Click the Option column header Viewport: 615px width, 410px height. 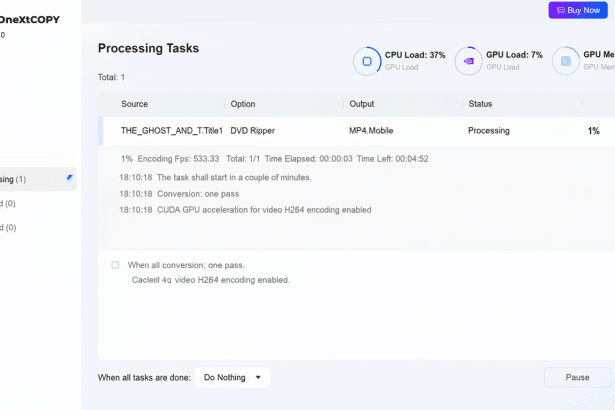243,104
